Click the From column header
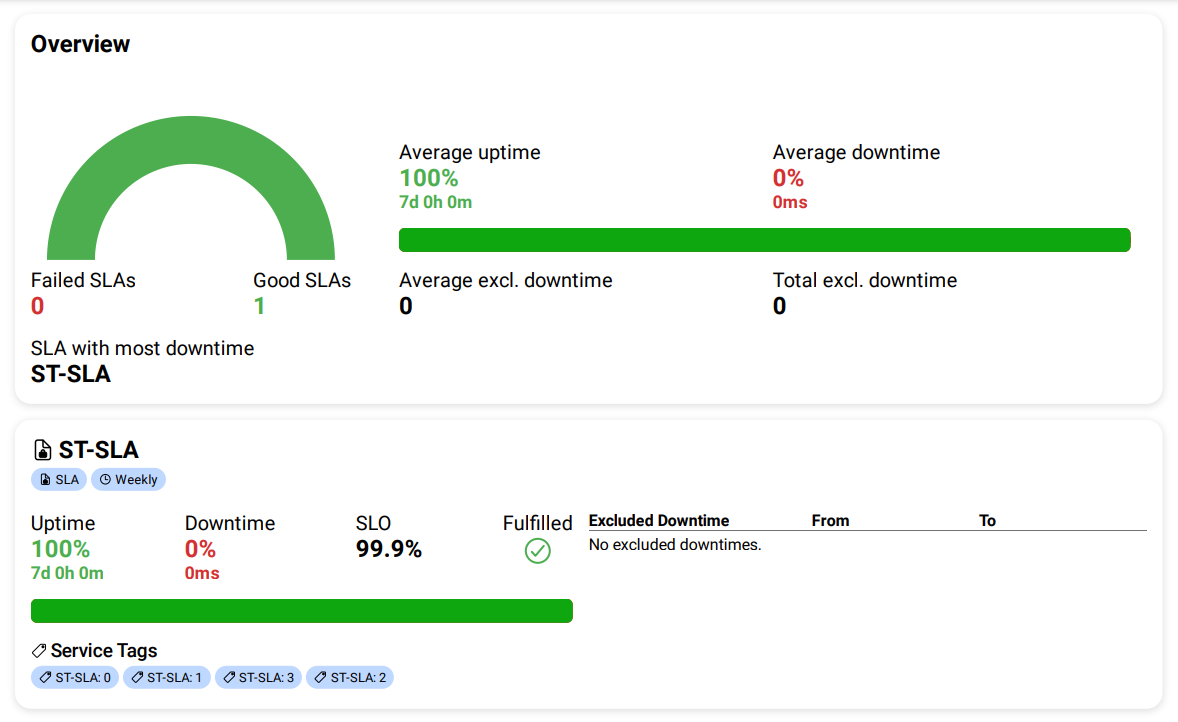 pyautogui.click(x=830, y=521)
